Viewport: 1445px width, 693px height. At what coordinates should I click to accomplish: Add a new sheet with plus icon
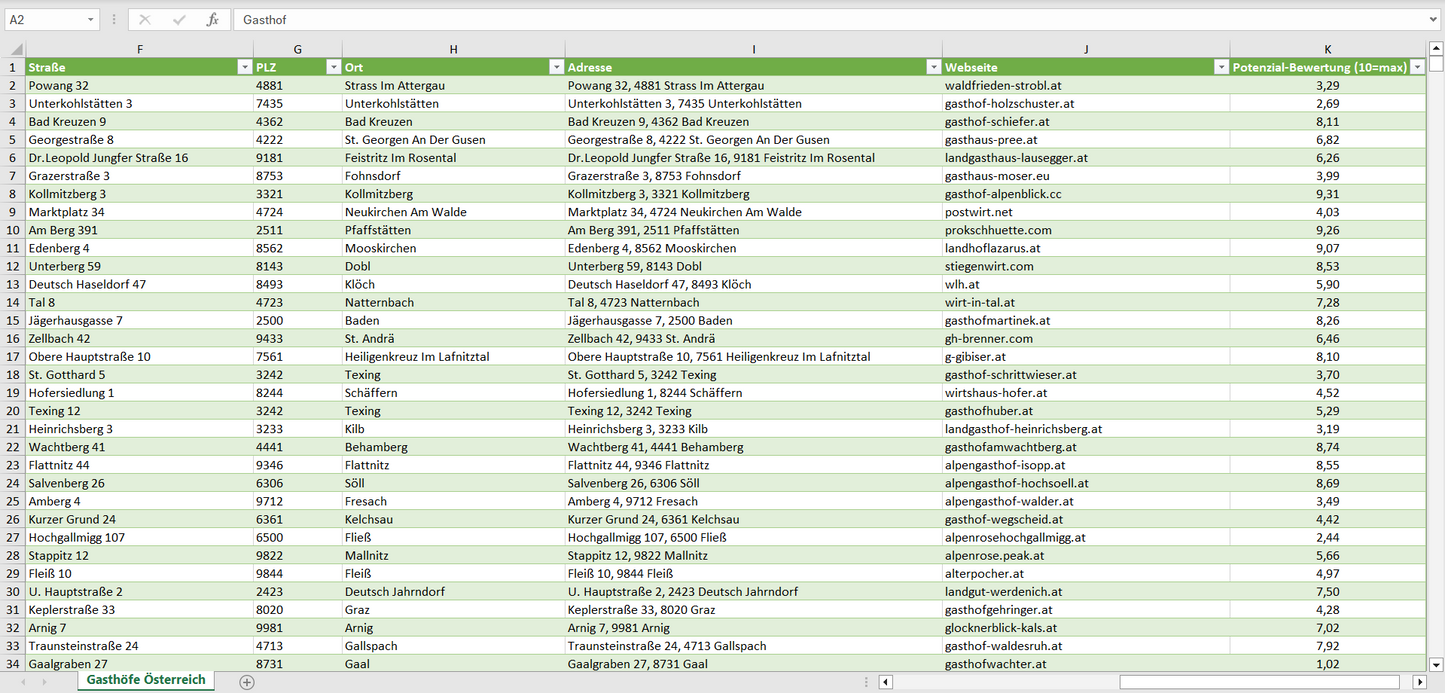click(247, 682)
